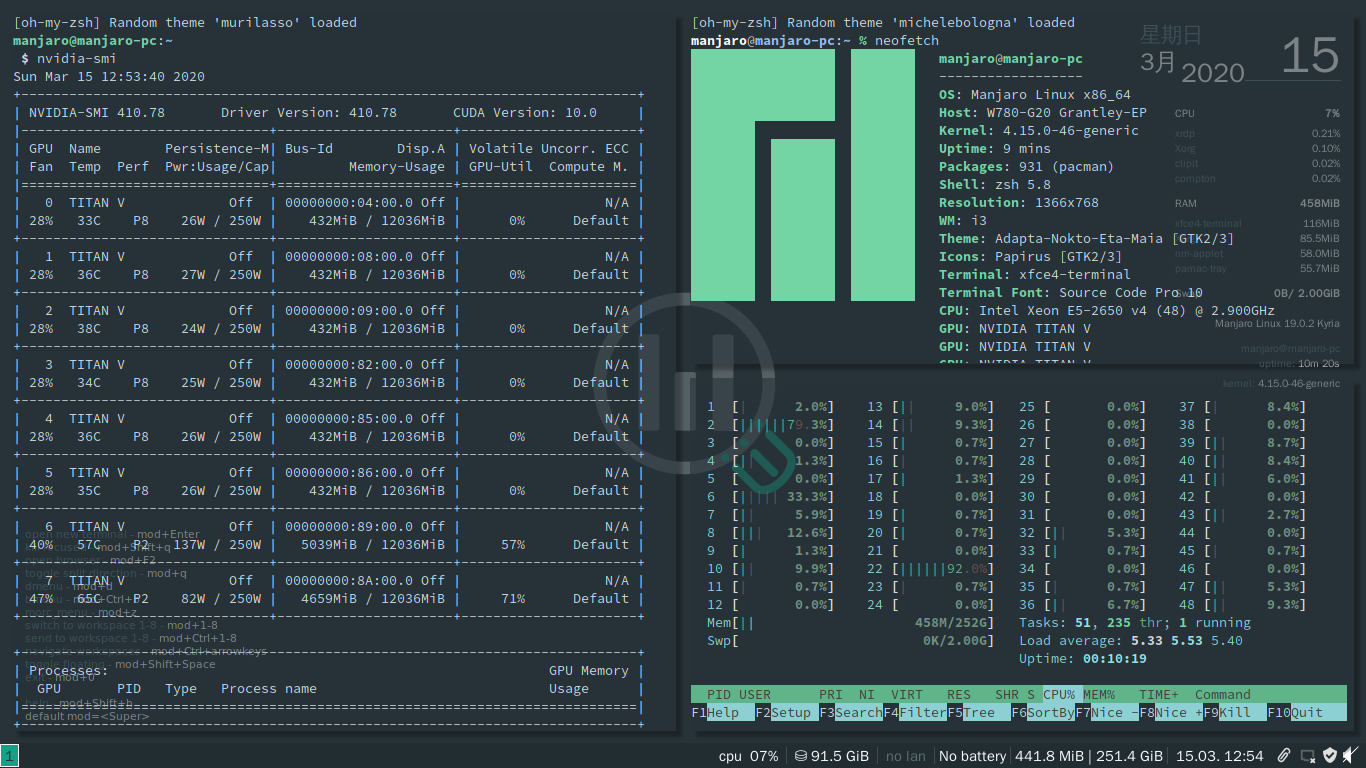Sort htop by USER column header
The height and width of the screenshot is (768, 1366).
[x=755, y=695]
